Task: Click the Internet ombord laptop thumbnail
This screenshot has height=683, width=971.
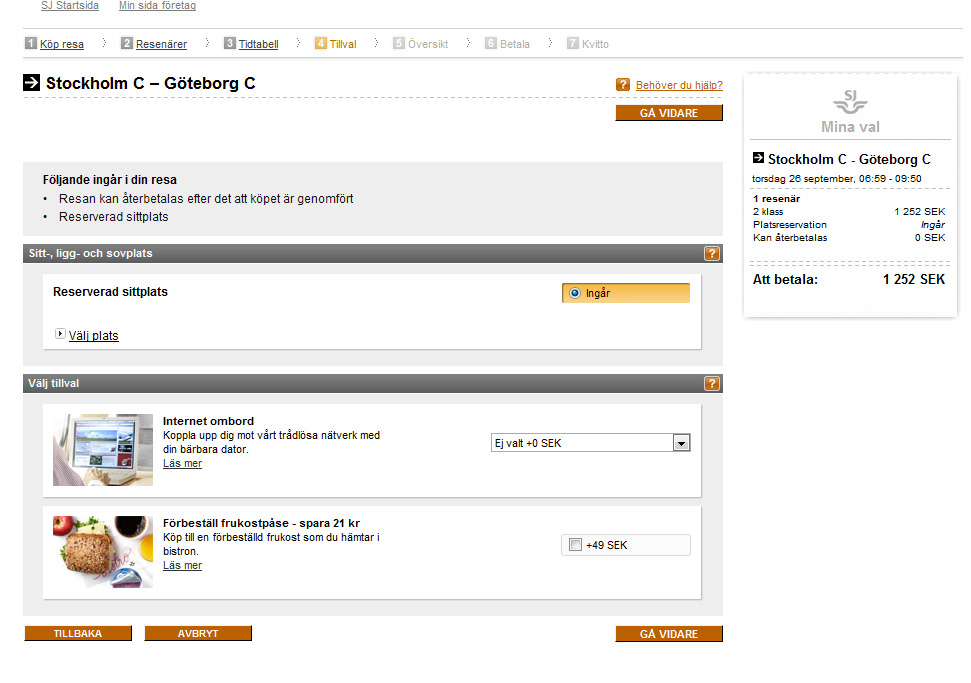Action: pyautogui.click(x=103, y=450)
